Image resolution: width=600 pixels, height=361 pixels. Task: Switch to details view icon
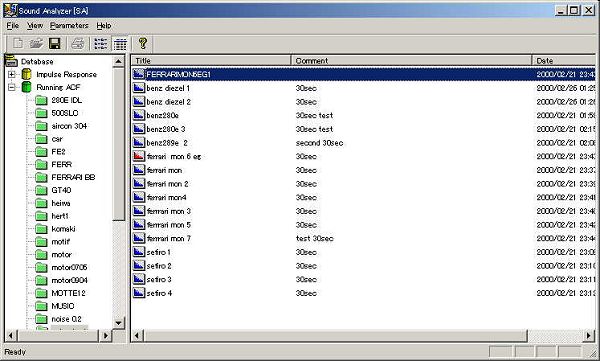pos(120,44)
